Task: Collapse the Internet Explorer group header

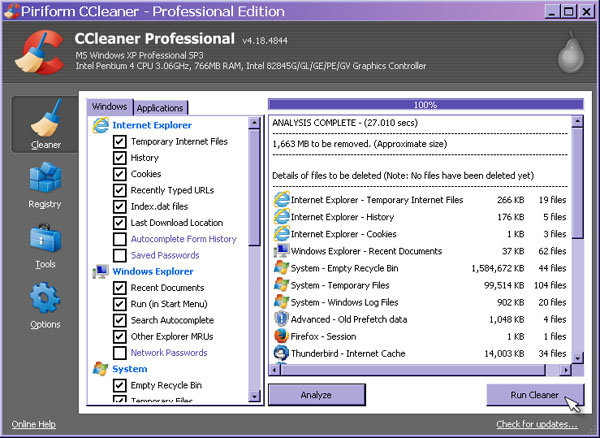Action: point(151,125)
